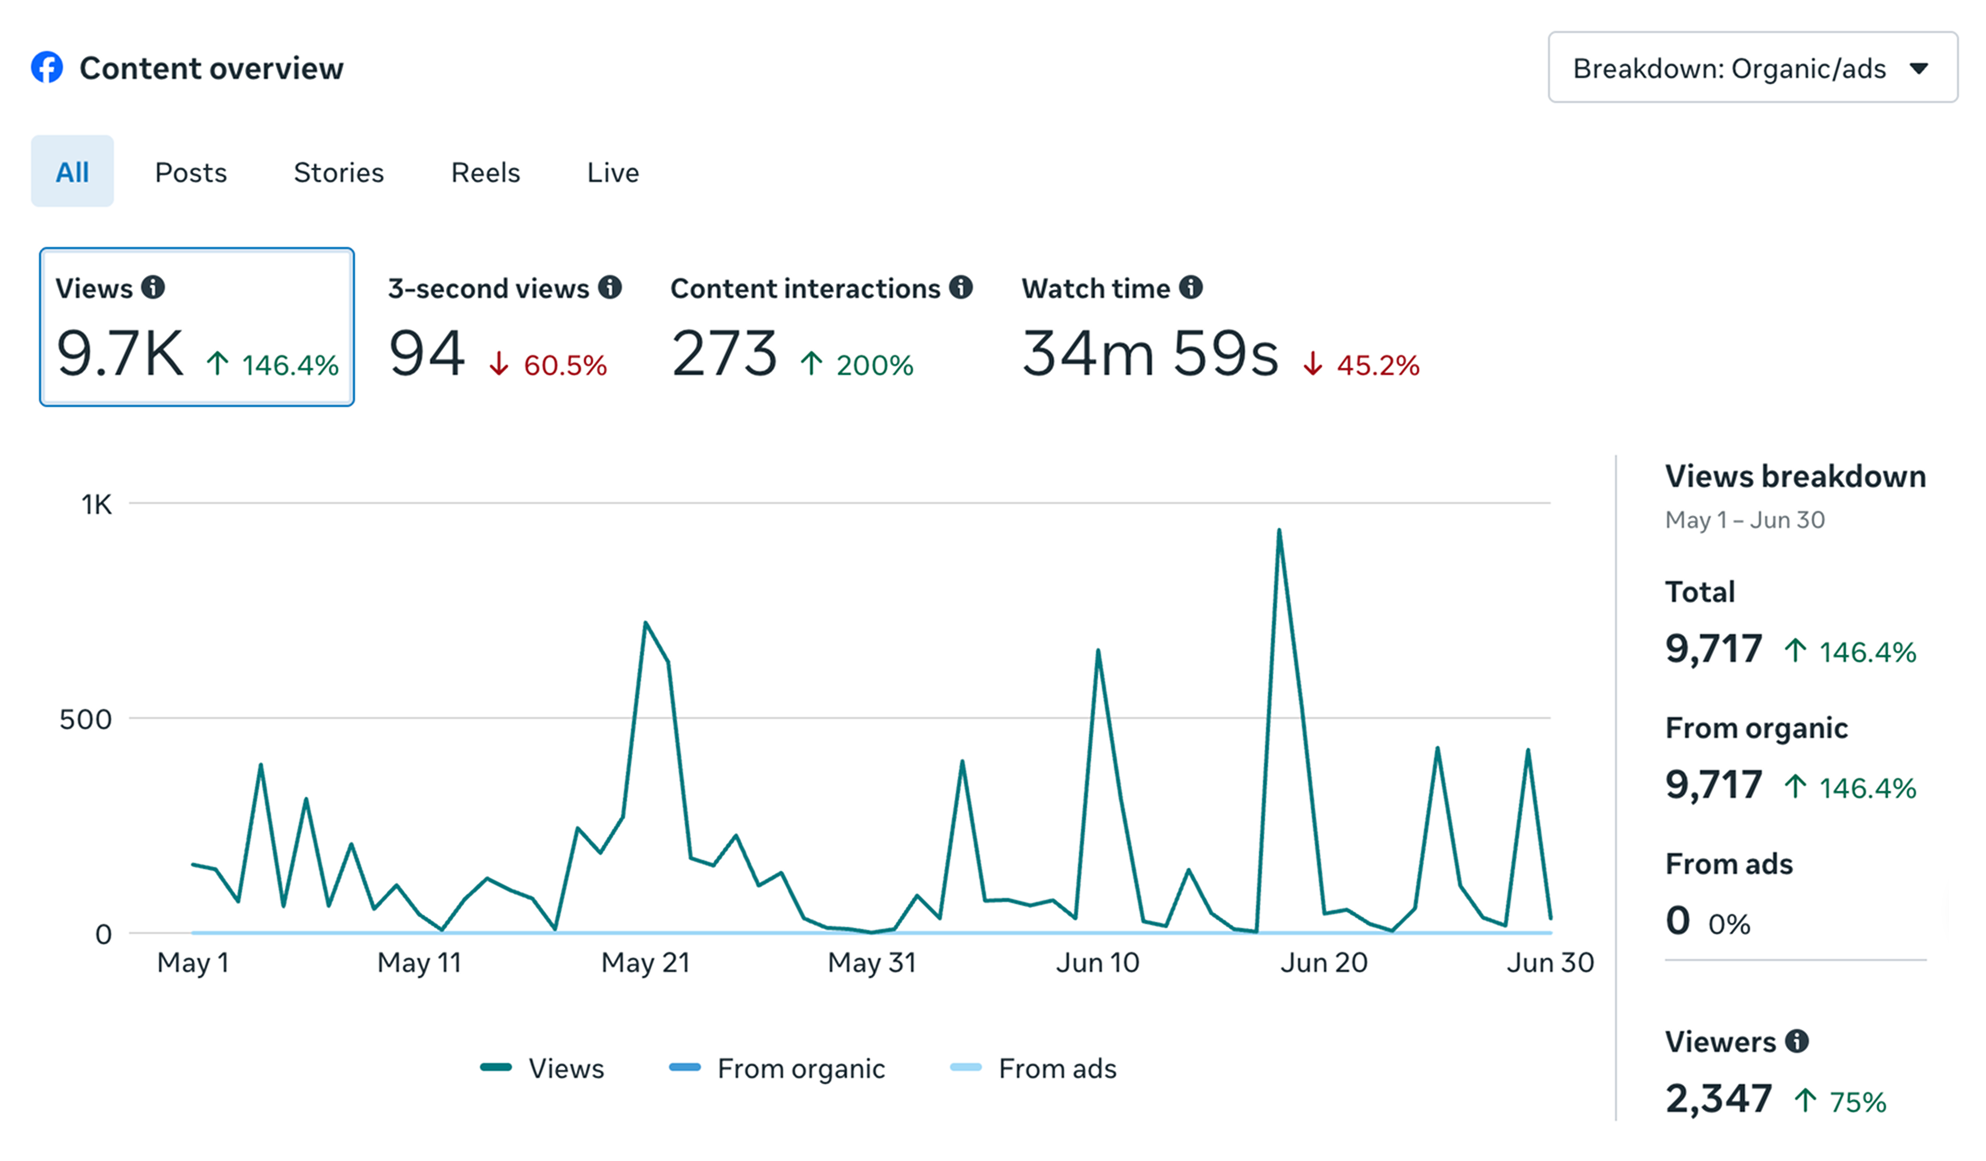Click the 9.7K views value
1986x1161 pixels.
coord(120,354)
